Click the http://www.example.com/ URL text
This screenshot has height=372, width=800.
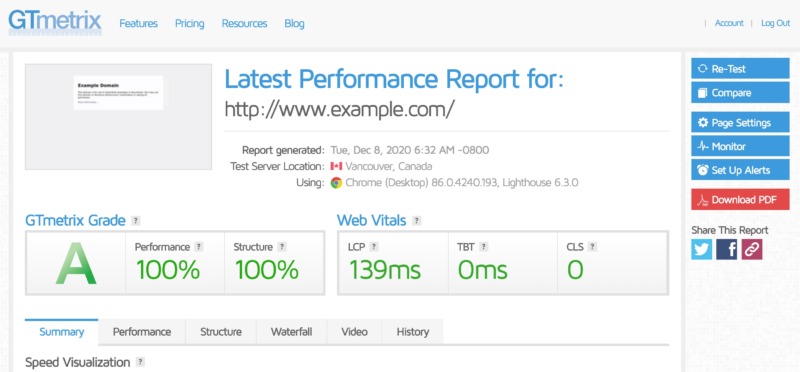[339, 109]
